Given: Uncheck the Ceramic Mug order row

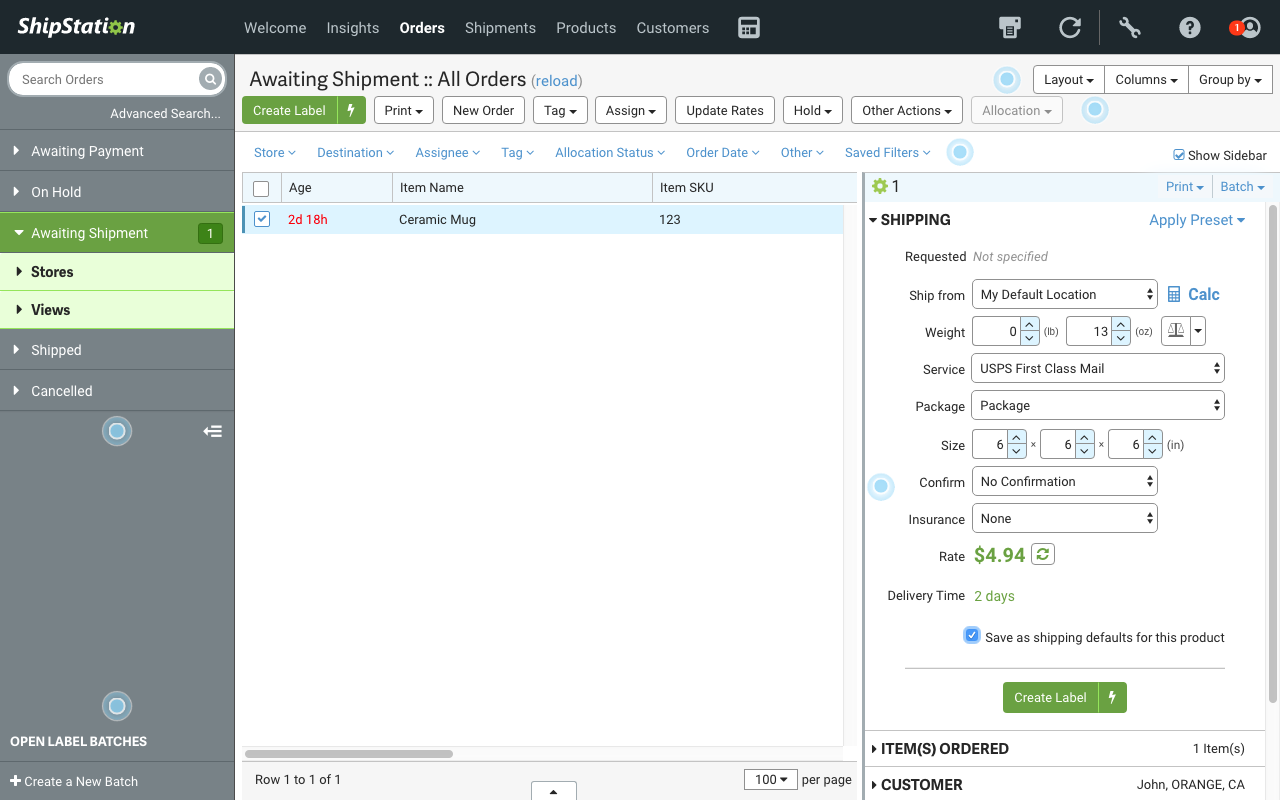Looking at the screenshot, I should tap(262, 219).
